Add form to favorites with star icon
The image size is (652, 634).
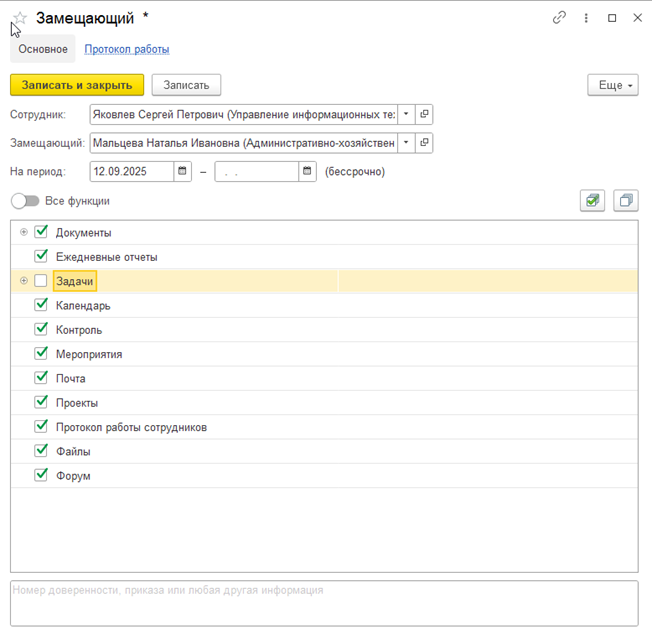pos(19,18)
